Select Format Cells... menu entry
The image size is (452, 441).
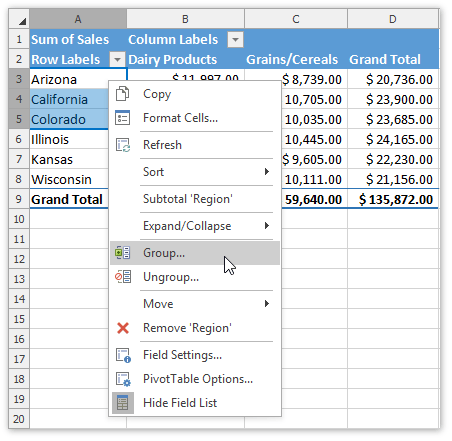click(x=195, y=118)
